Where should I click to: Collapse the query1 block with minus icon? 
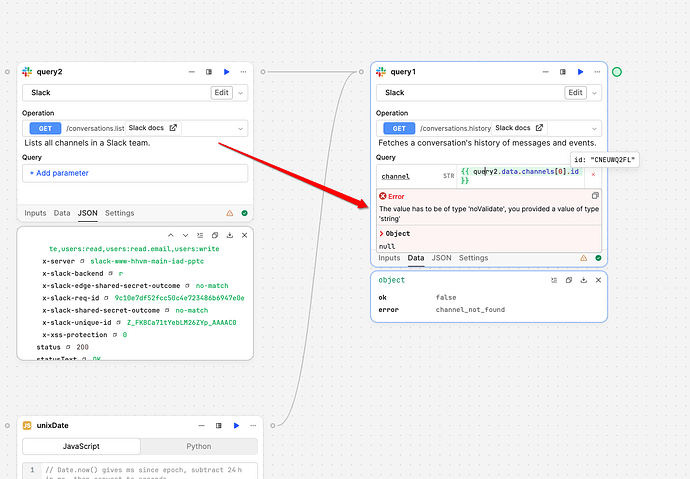545,72
